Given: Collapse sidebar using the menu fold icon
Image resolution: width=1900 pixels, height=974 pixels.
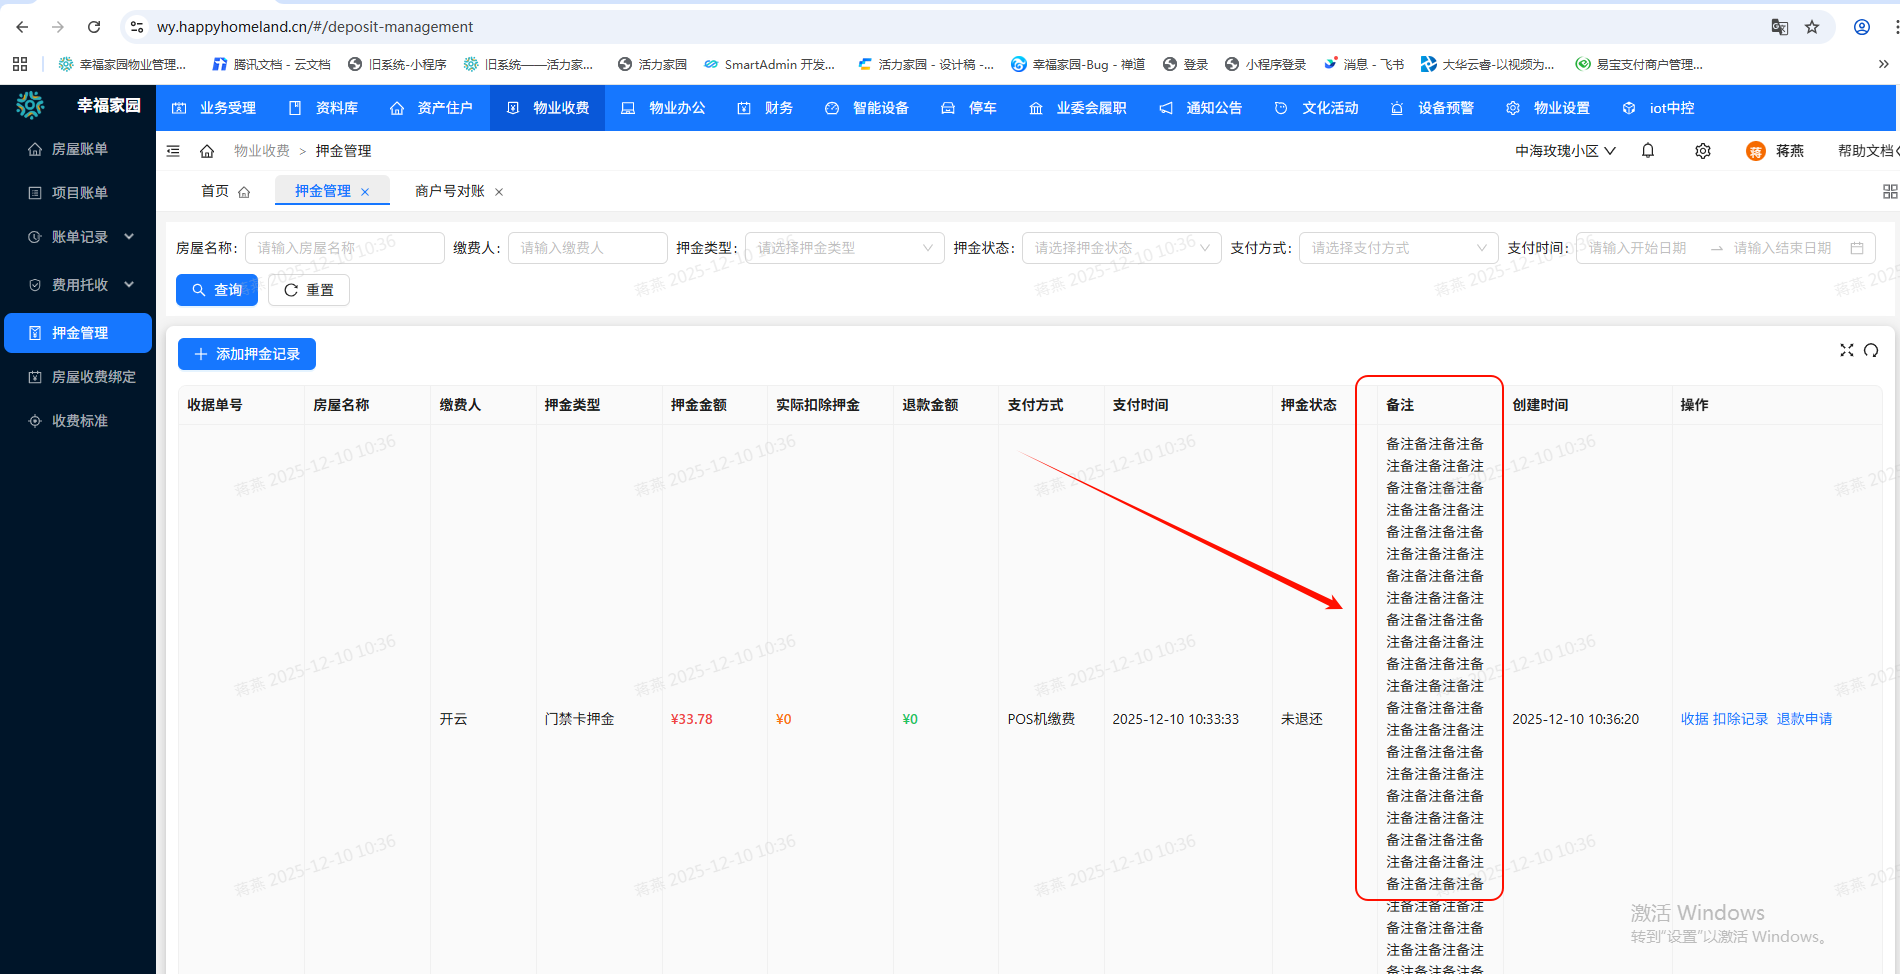Looking at the screenshot, I should click(173, 151).
